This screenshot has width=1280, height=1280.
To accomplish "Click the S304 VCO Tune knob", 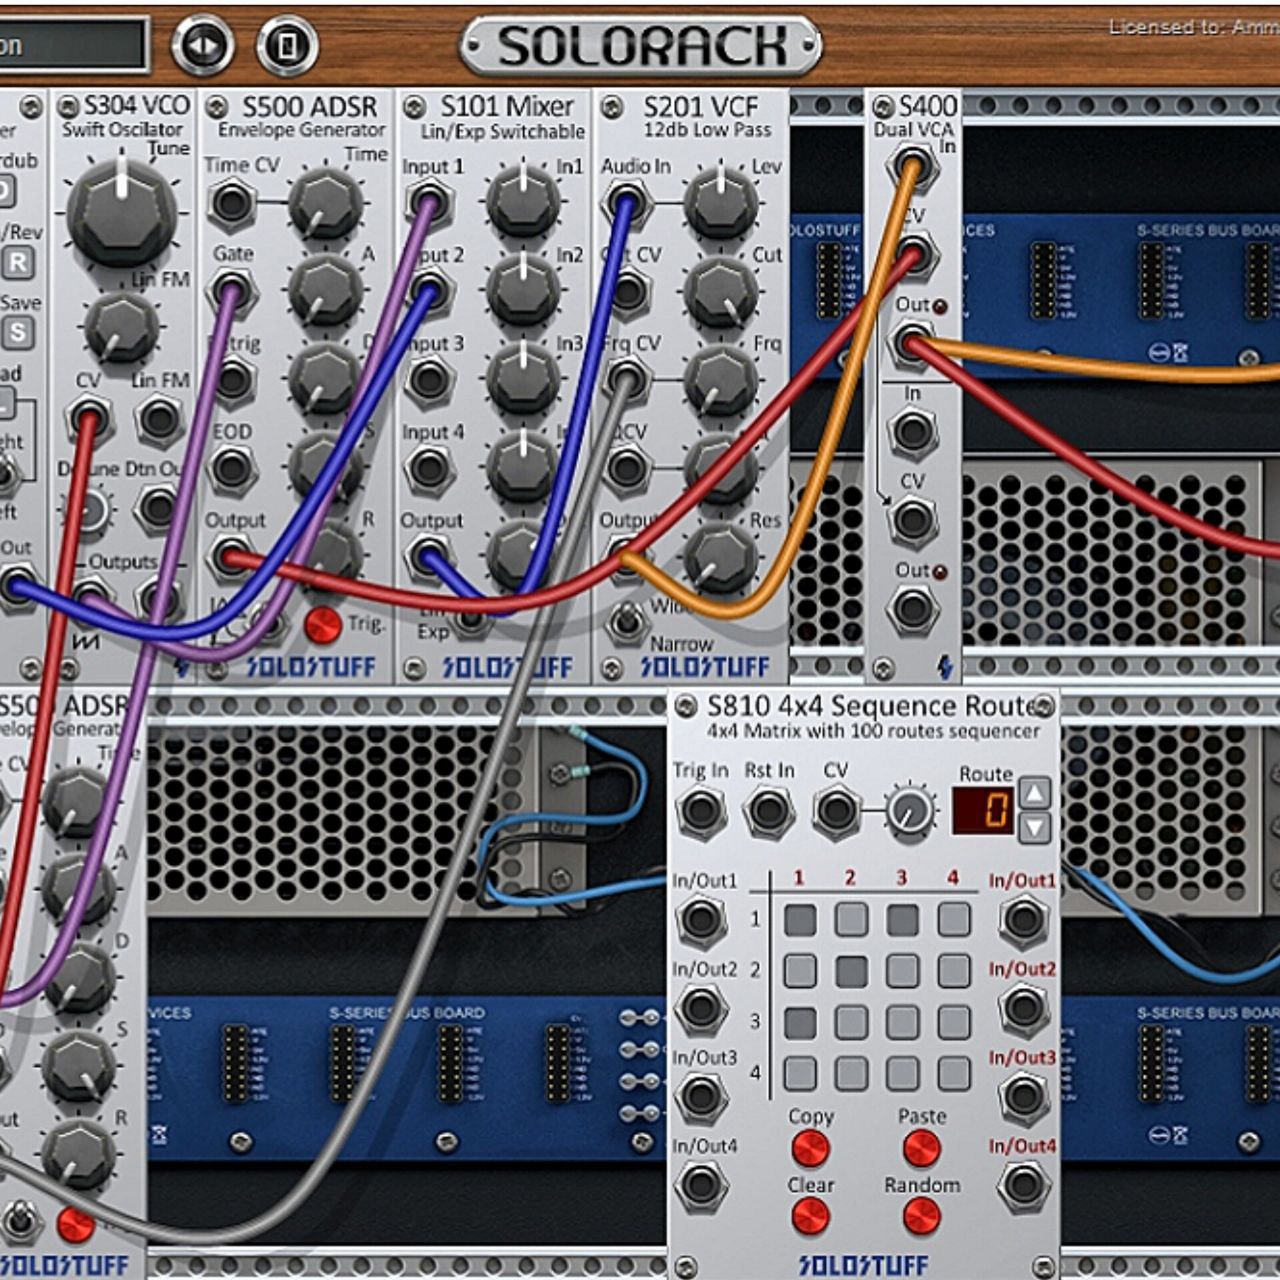I will pyautogui.click(x=121, y=213).
